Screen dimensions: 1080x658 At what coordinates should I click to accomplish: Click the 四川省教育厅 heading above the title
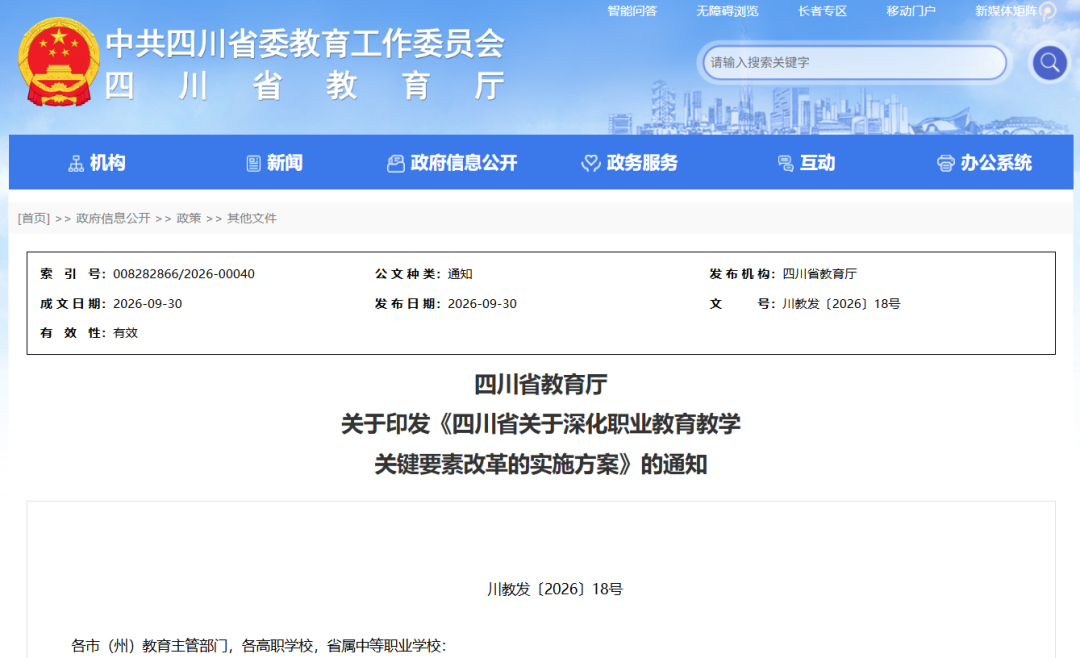pyautogui.click(x=541, y=384)
